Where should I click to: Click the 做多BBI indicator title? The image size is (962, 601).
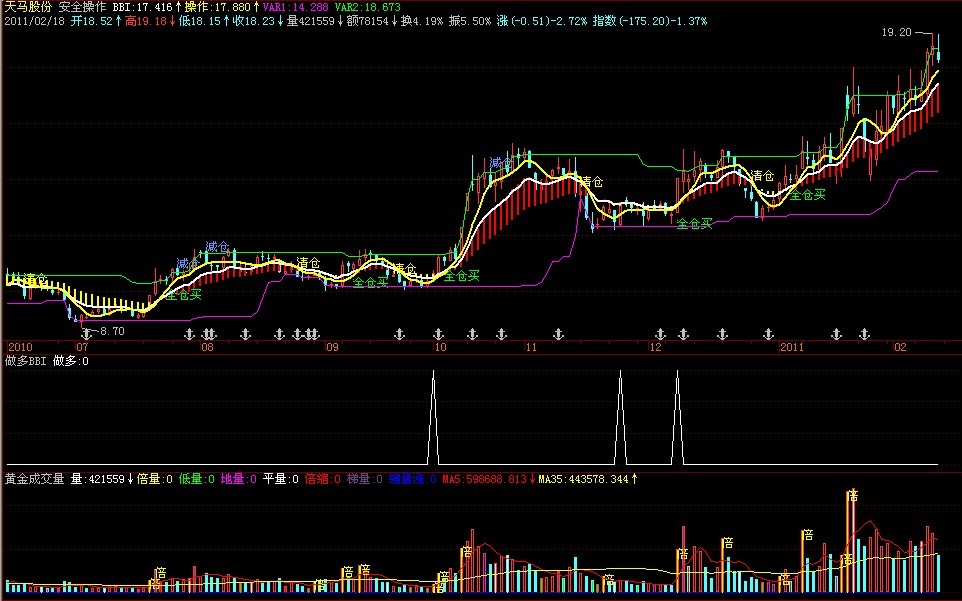coord(26,361)
